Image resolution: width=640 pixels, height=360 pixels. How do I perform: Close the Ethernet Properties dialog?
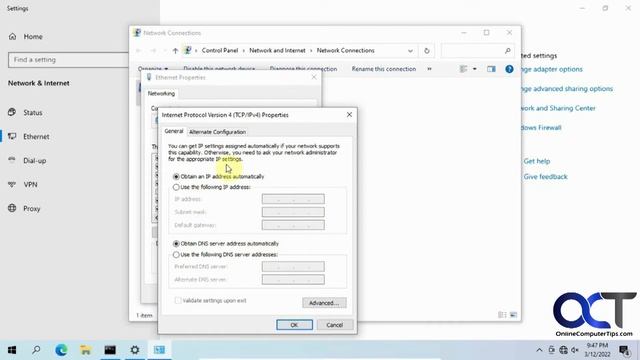[x=314, y=77]
